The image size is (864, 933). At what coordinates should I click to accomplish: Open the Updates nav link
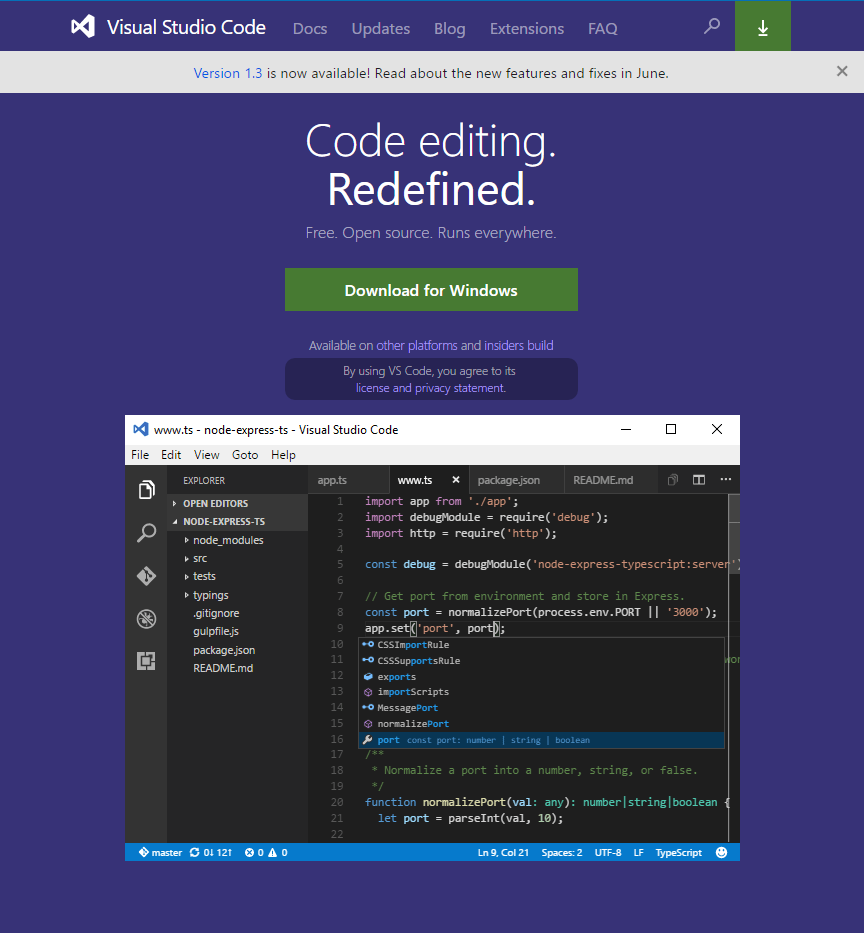[380, 29]
